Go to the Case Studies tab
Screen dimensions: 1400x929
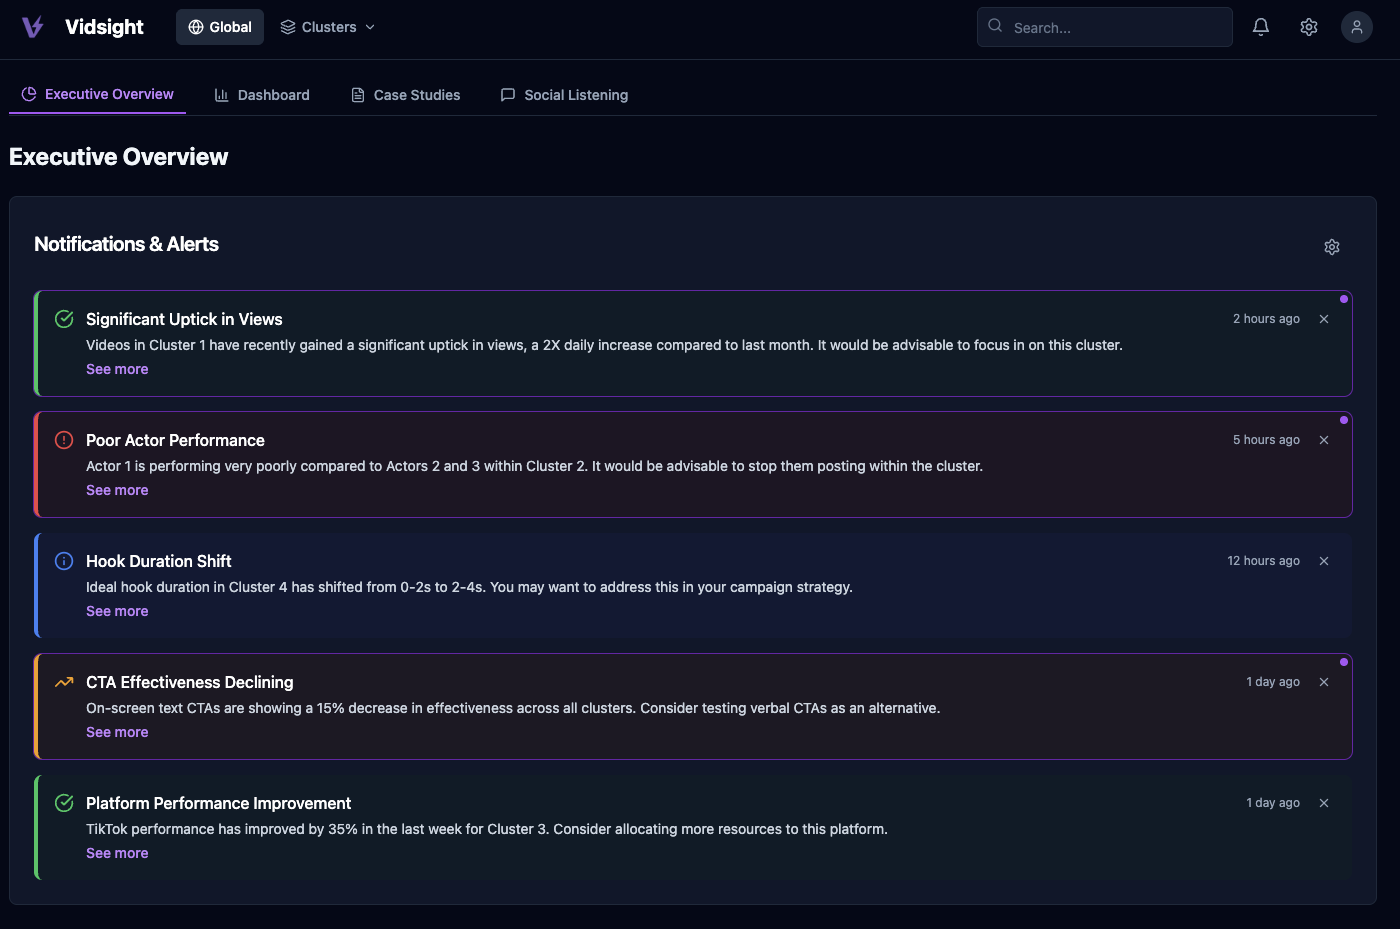click(406, 95)
